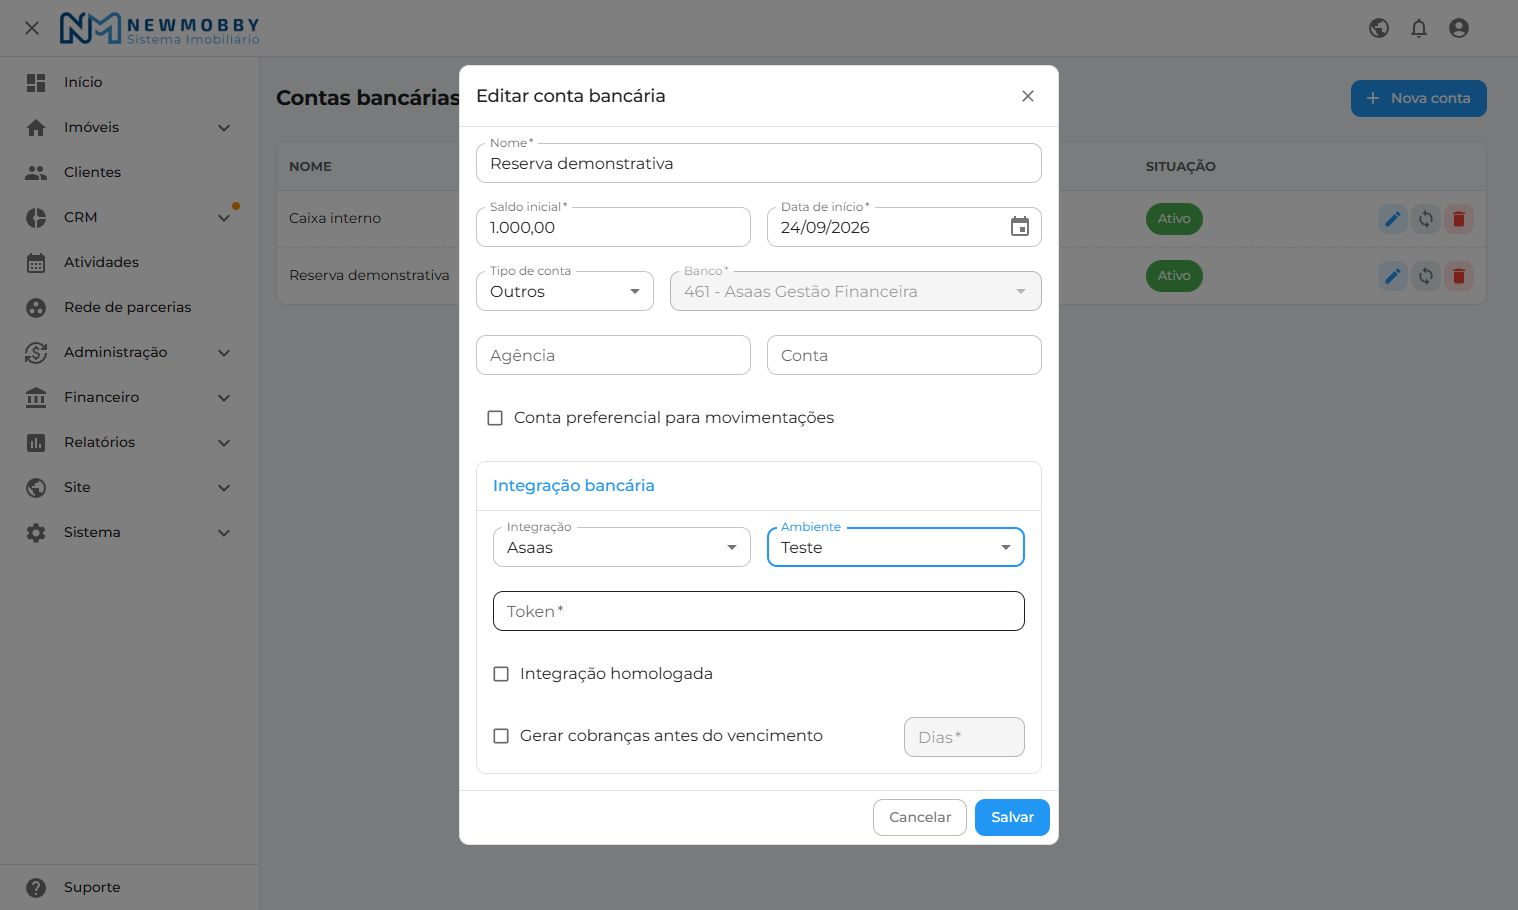Open the Banco dropdown
This screenshot has width=1518, height=910.
point(856,291)
